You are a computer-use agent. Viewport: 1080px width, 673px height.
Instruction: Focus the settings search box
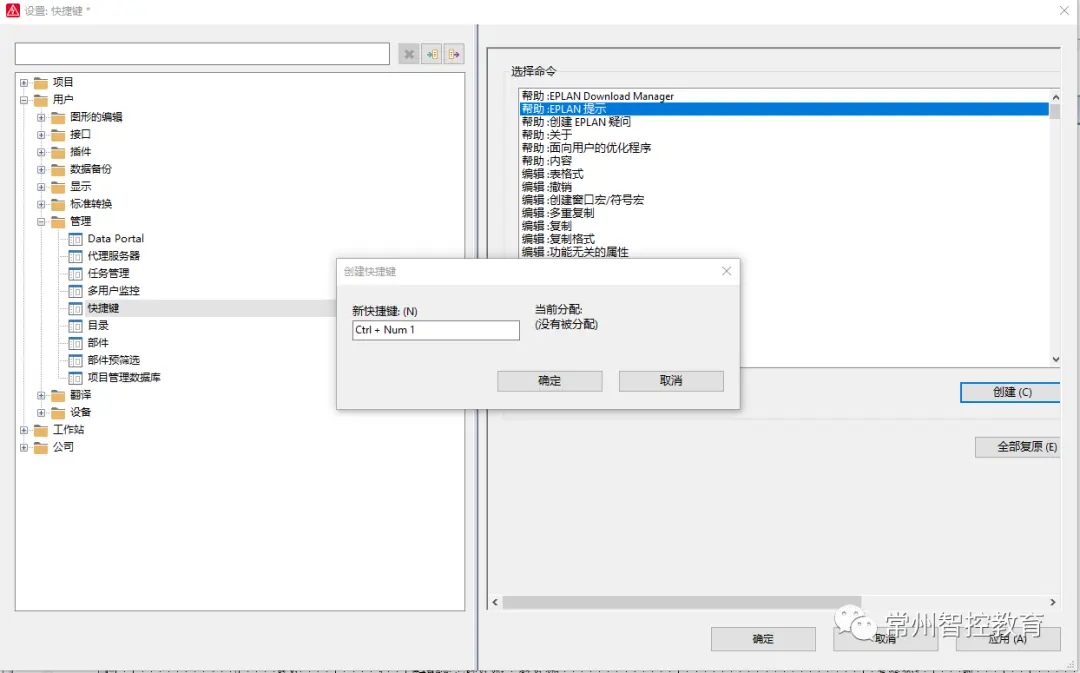[x=202, y=54]
